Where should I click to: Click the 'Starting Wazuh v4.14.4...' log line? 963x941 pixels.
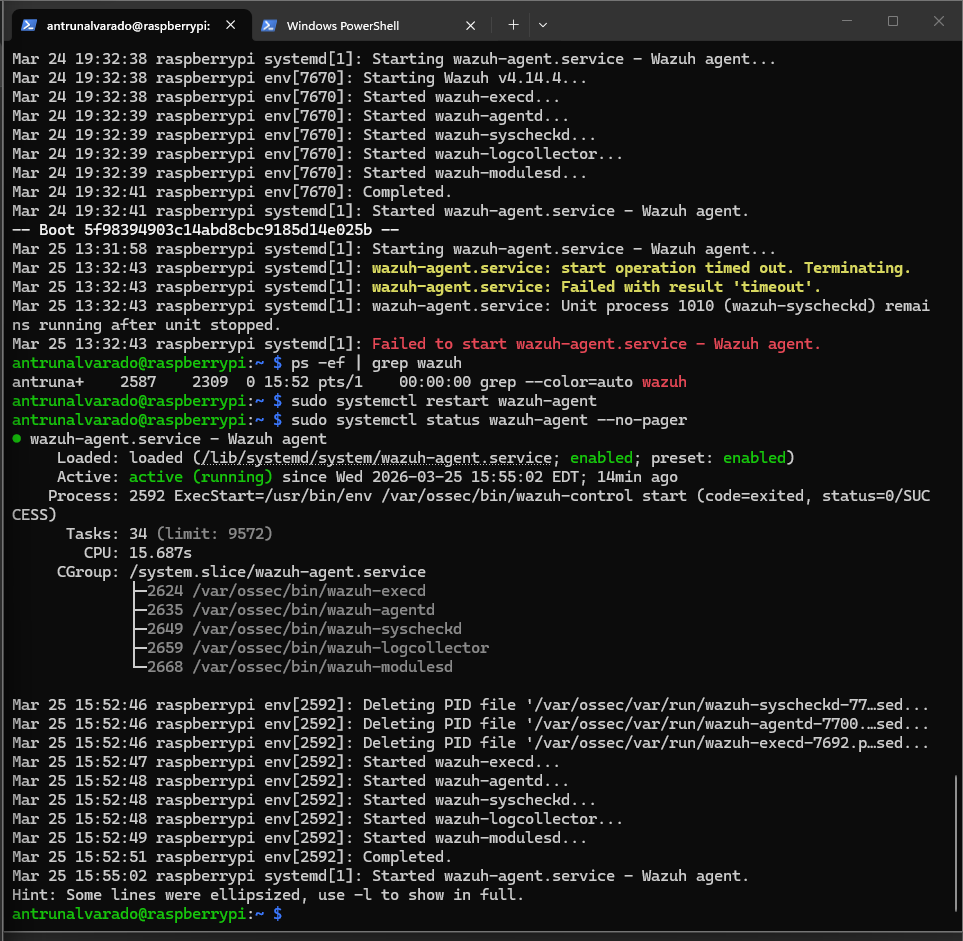pyautogui.click(x=299, y=78)
